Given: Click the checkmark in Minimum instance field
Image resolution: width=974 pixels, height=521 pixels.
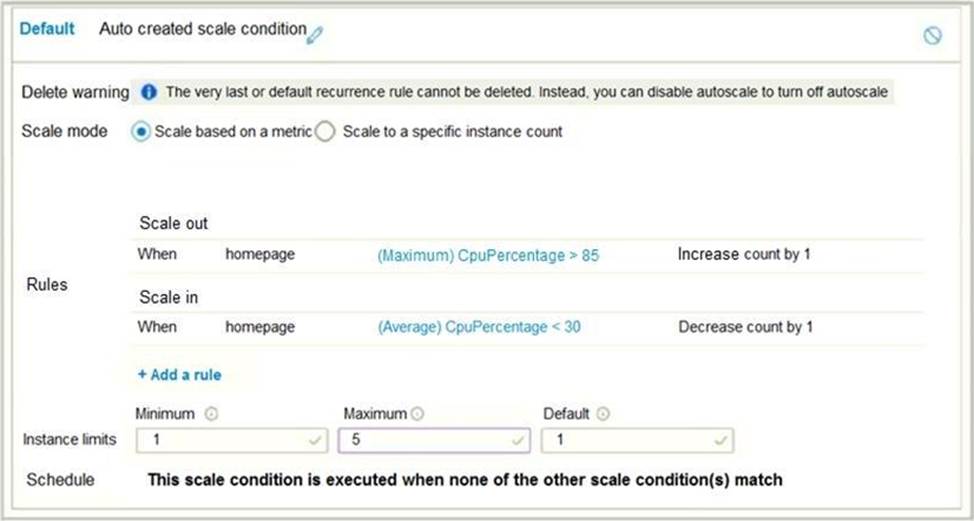Looking at the screenshot, I should click(317, 439).
